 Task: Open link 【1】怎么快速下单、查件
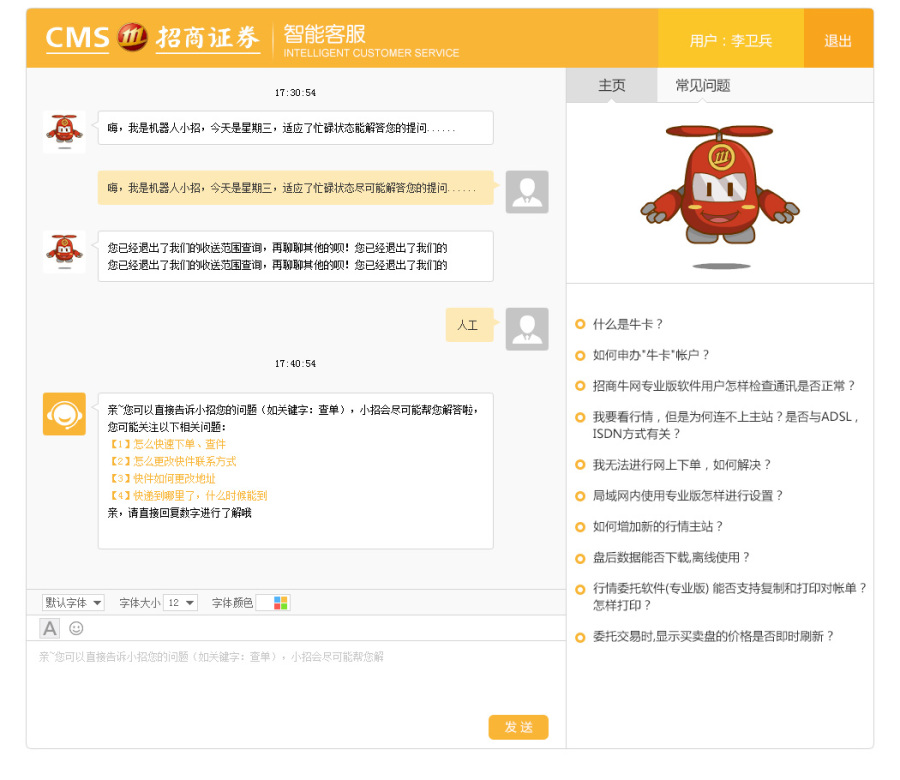(169, 443)
